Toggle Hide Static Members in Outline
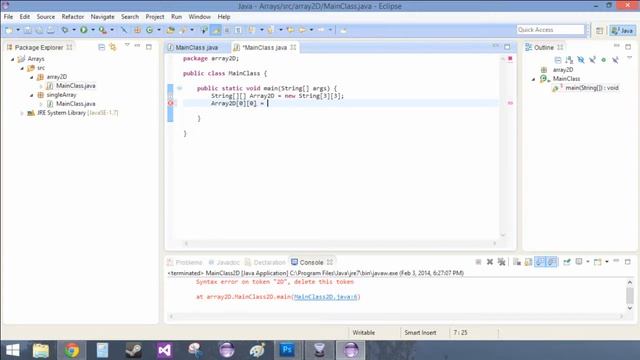This screenshot has width=640, height=360. 592,60
